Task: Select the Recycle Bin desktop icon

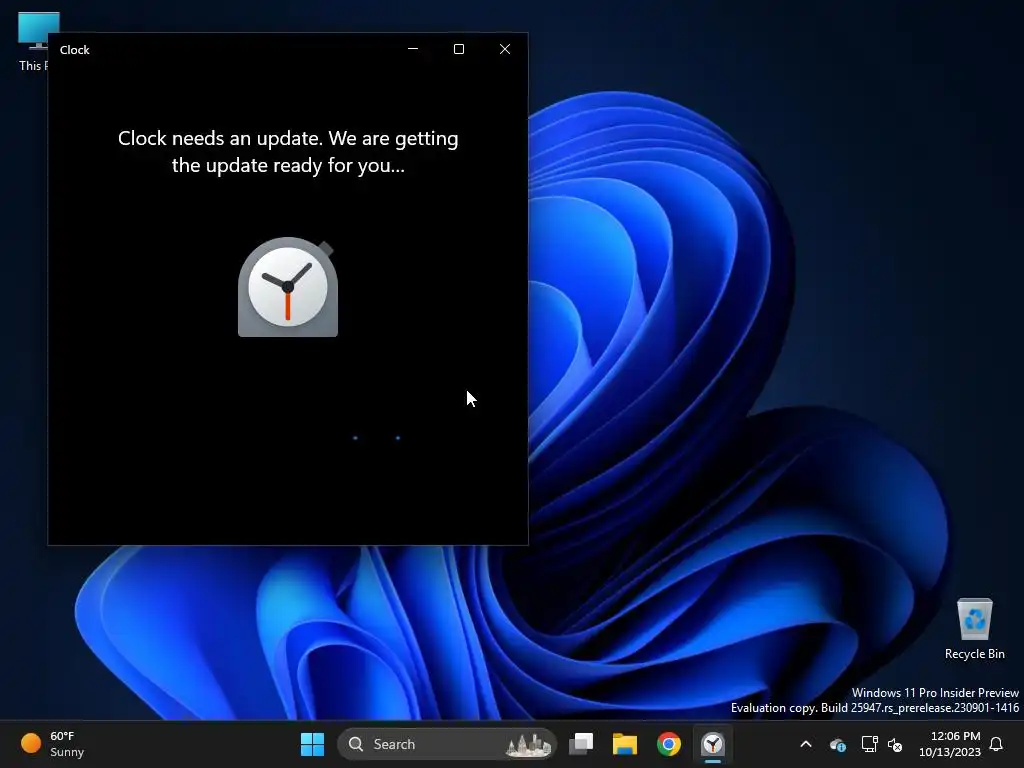Action: [x=974, y=629]
